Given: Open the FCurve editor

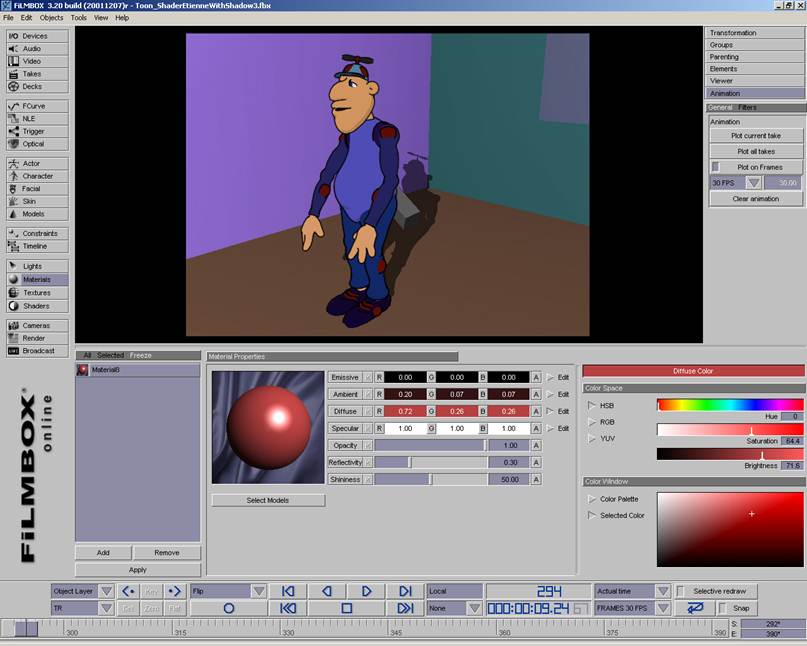Looking at the screenshot, I should tap(37, 106).
